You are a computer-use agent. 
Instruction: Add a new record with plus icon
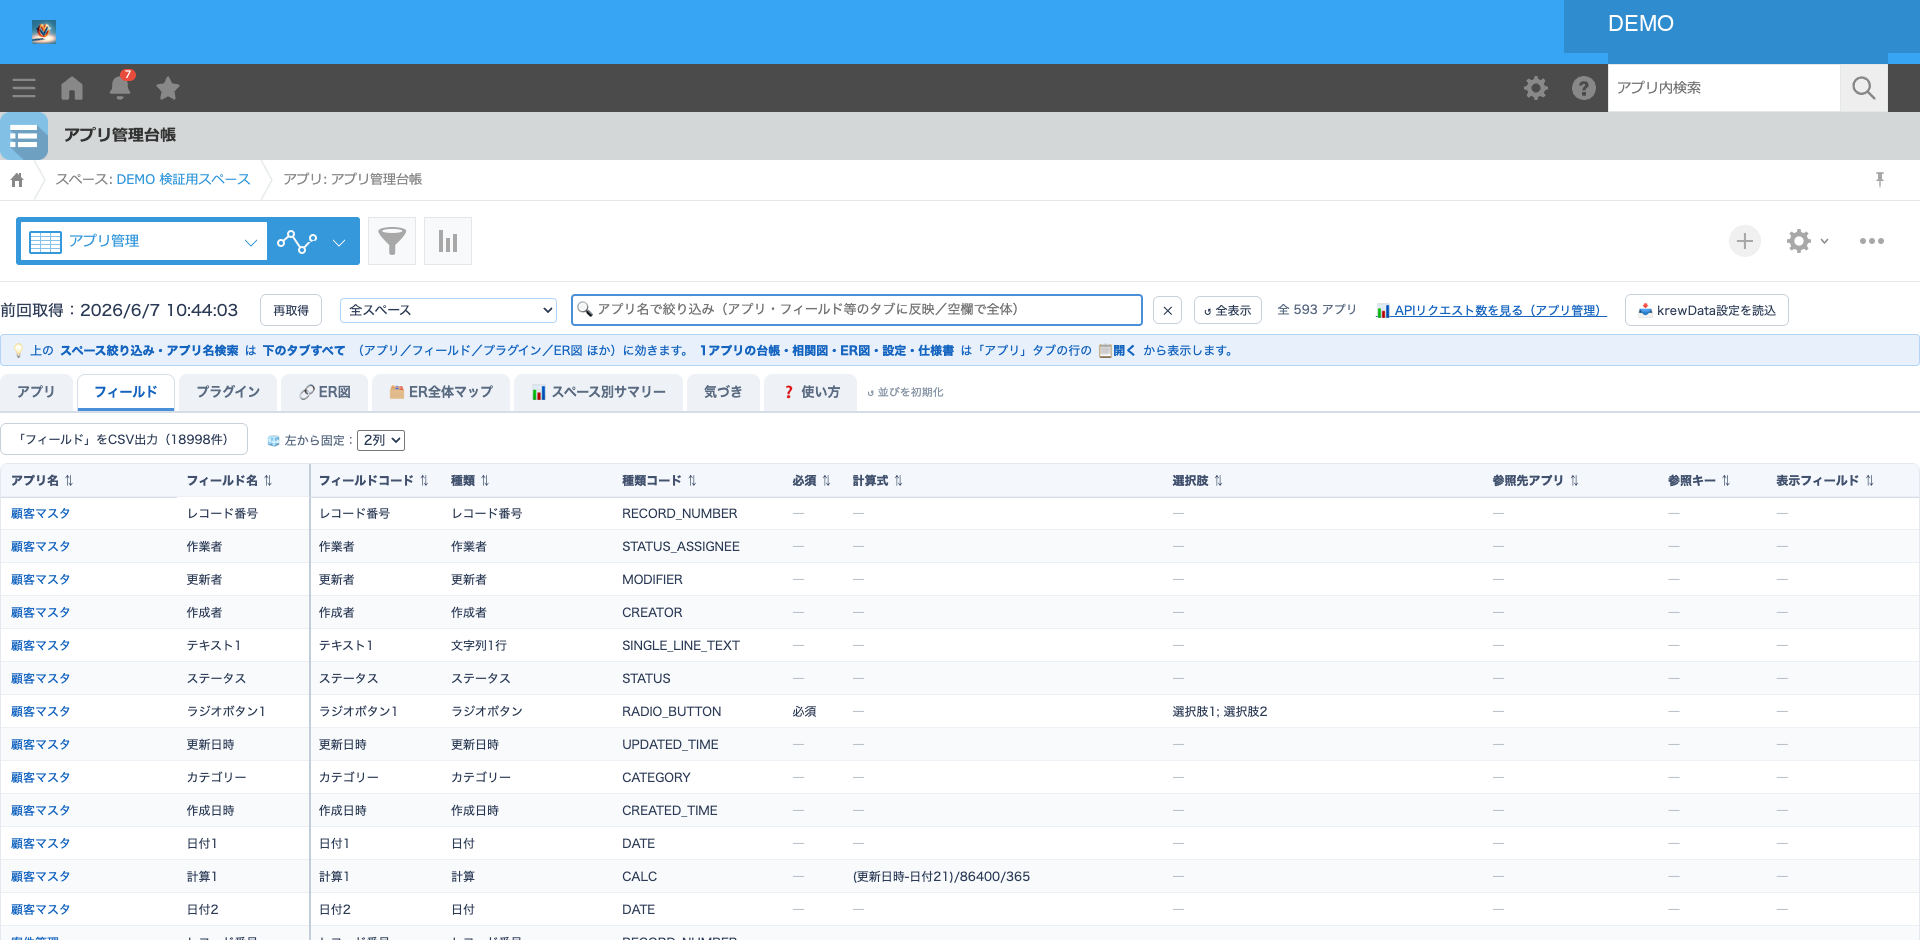coord(1745,241)
